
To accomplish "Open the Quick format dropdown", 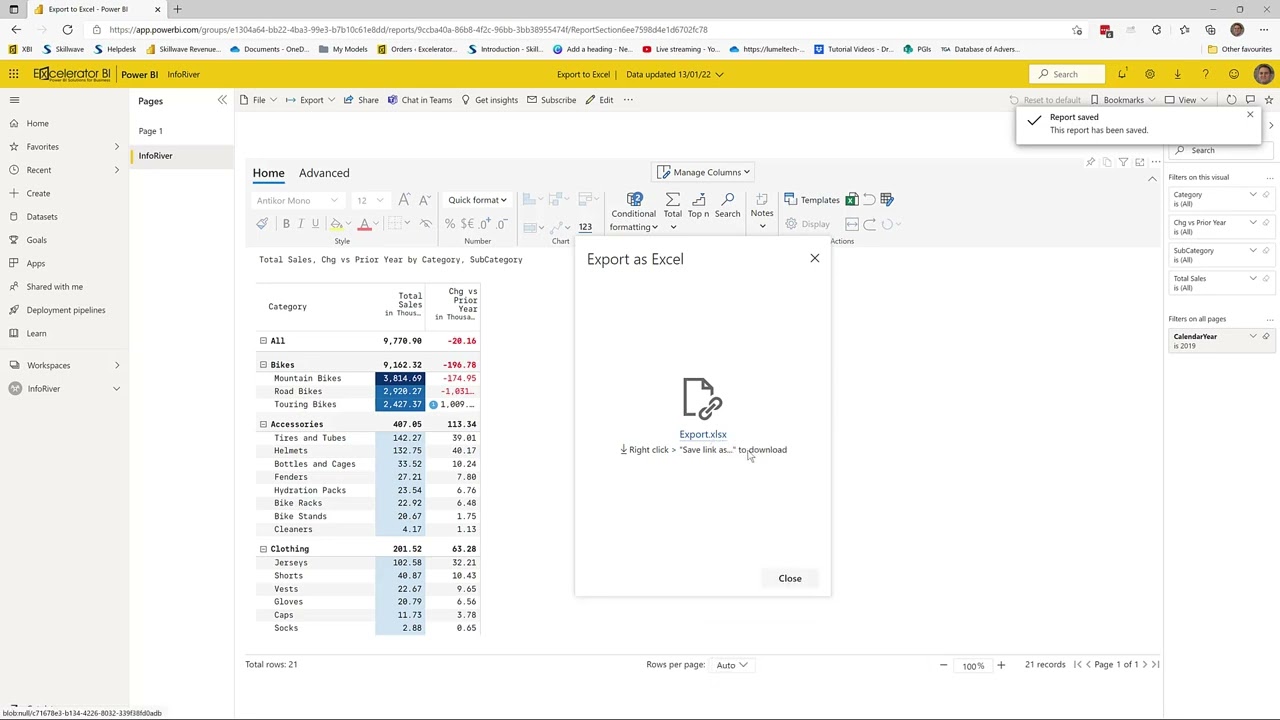I will pyautogui.click(x=477, y=200).
